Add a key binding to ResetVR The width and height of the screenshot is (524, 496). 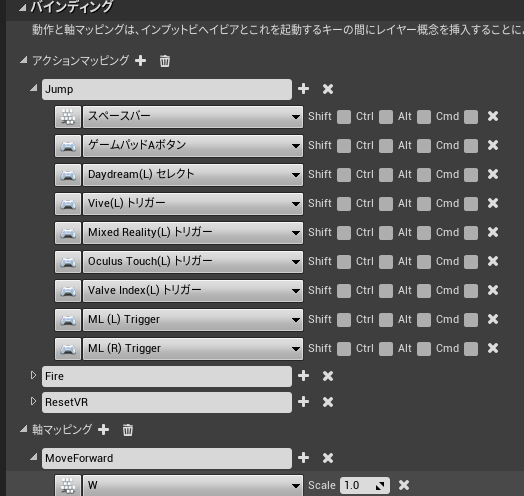click(303, 401)
